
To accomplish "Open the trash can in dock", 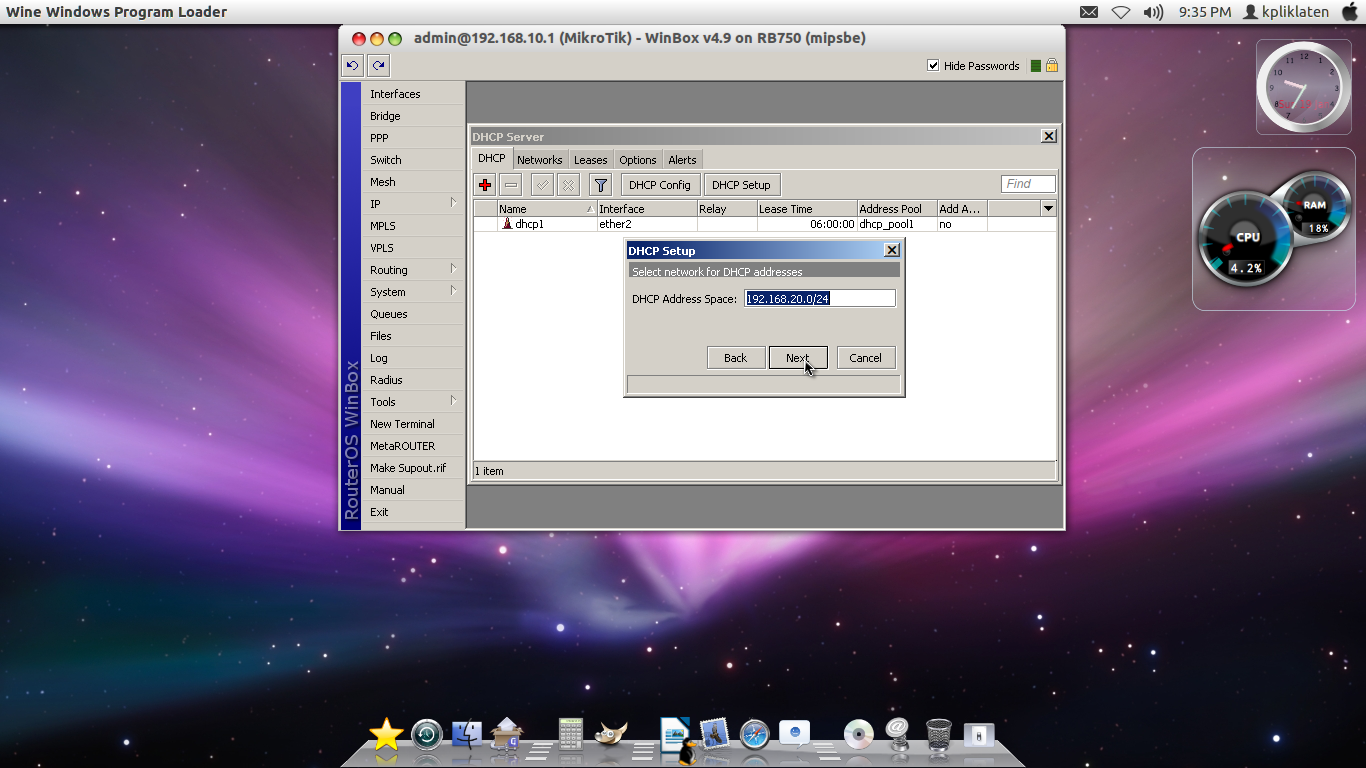I will tap(939, 735).
